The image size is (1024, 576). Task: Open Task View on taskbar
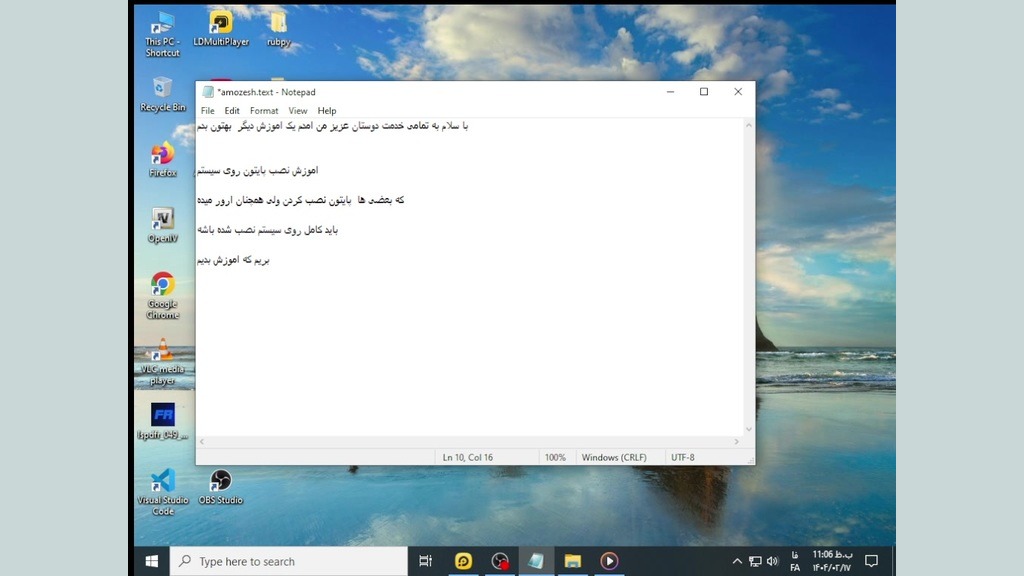(425, 561)
